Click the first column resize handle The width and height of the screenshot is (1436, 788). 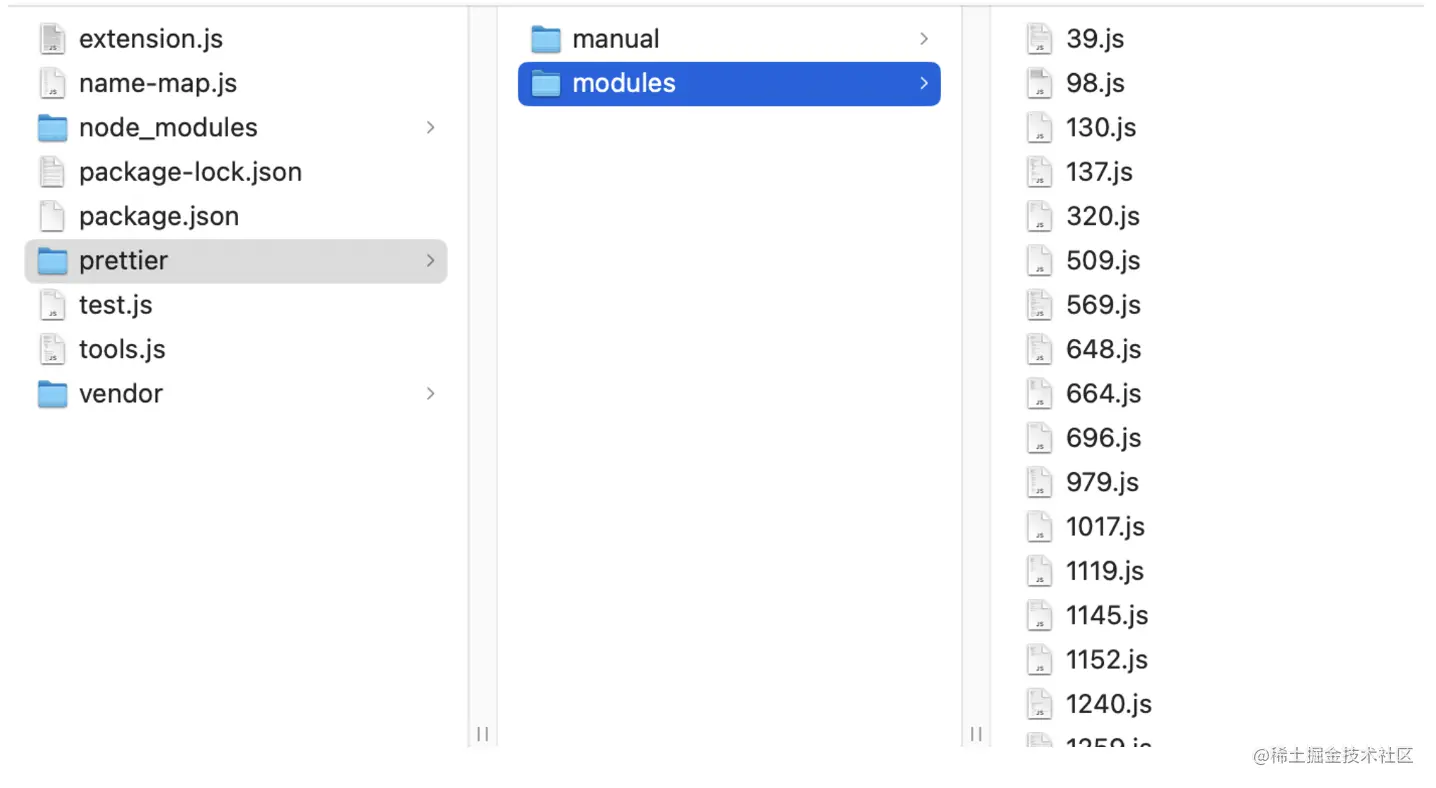click(x=483, y=734)
